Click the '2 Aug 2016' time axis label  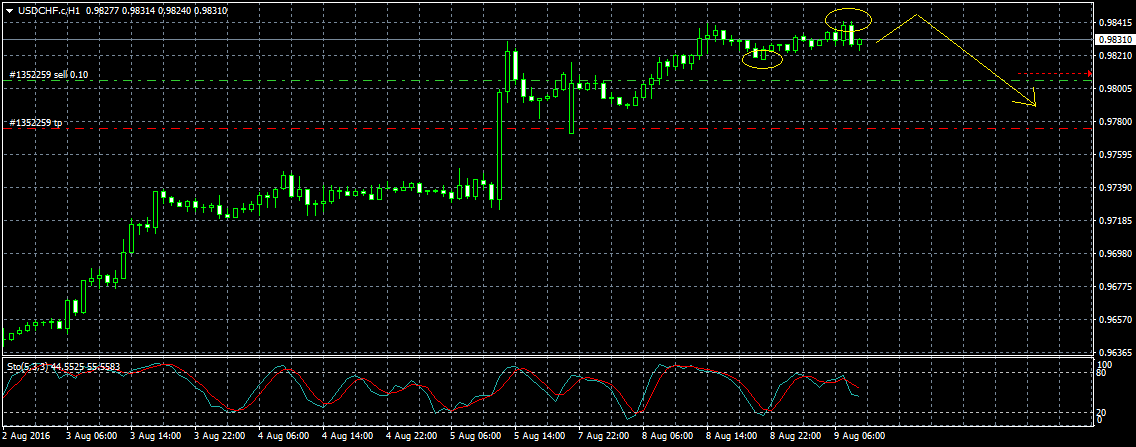pyautogui.click(x=24, y=436)
